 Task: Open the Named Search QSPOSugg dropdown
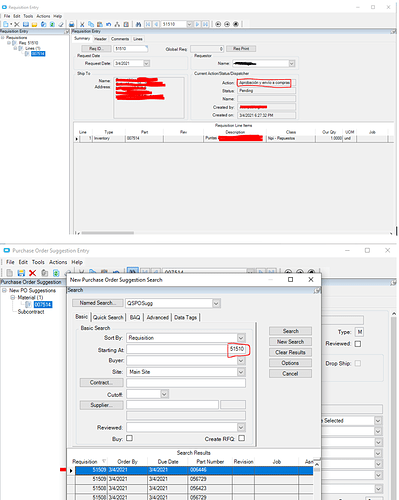216,303
